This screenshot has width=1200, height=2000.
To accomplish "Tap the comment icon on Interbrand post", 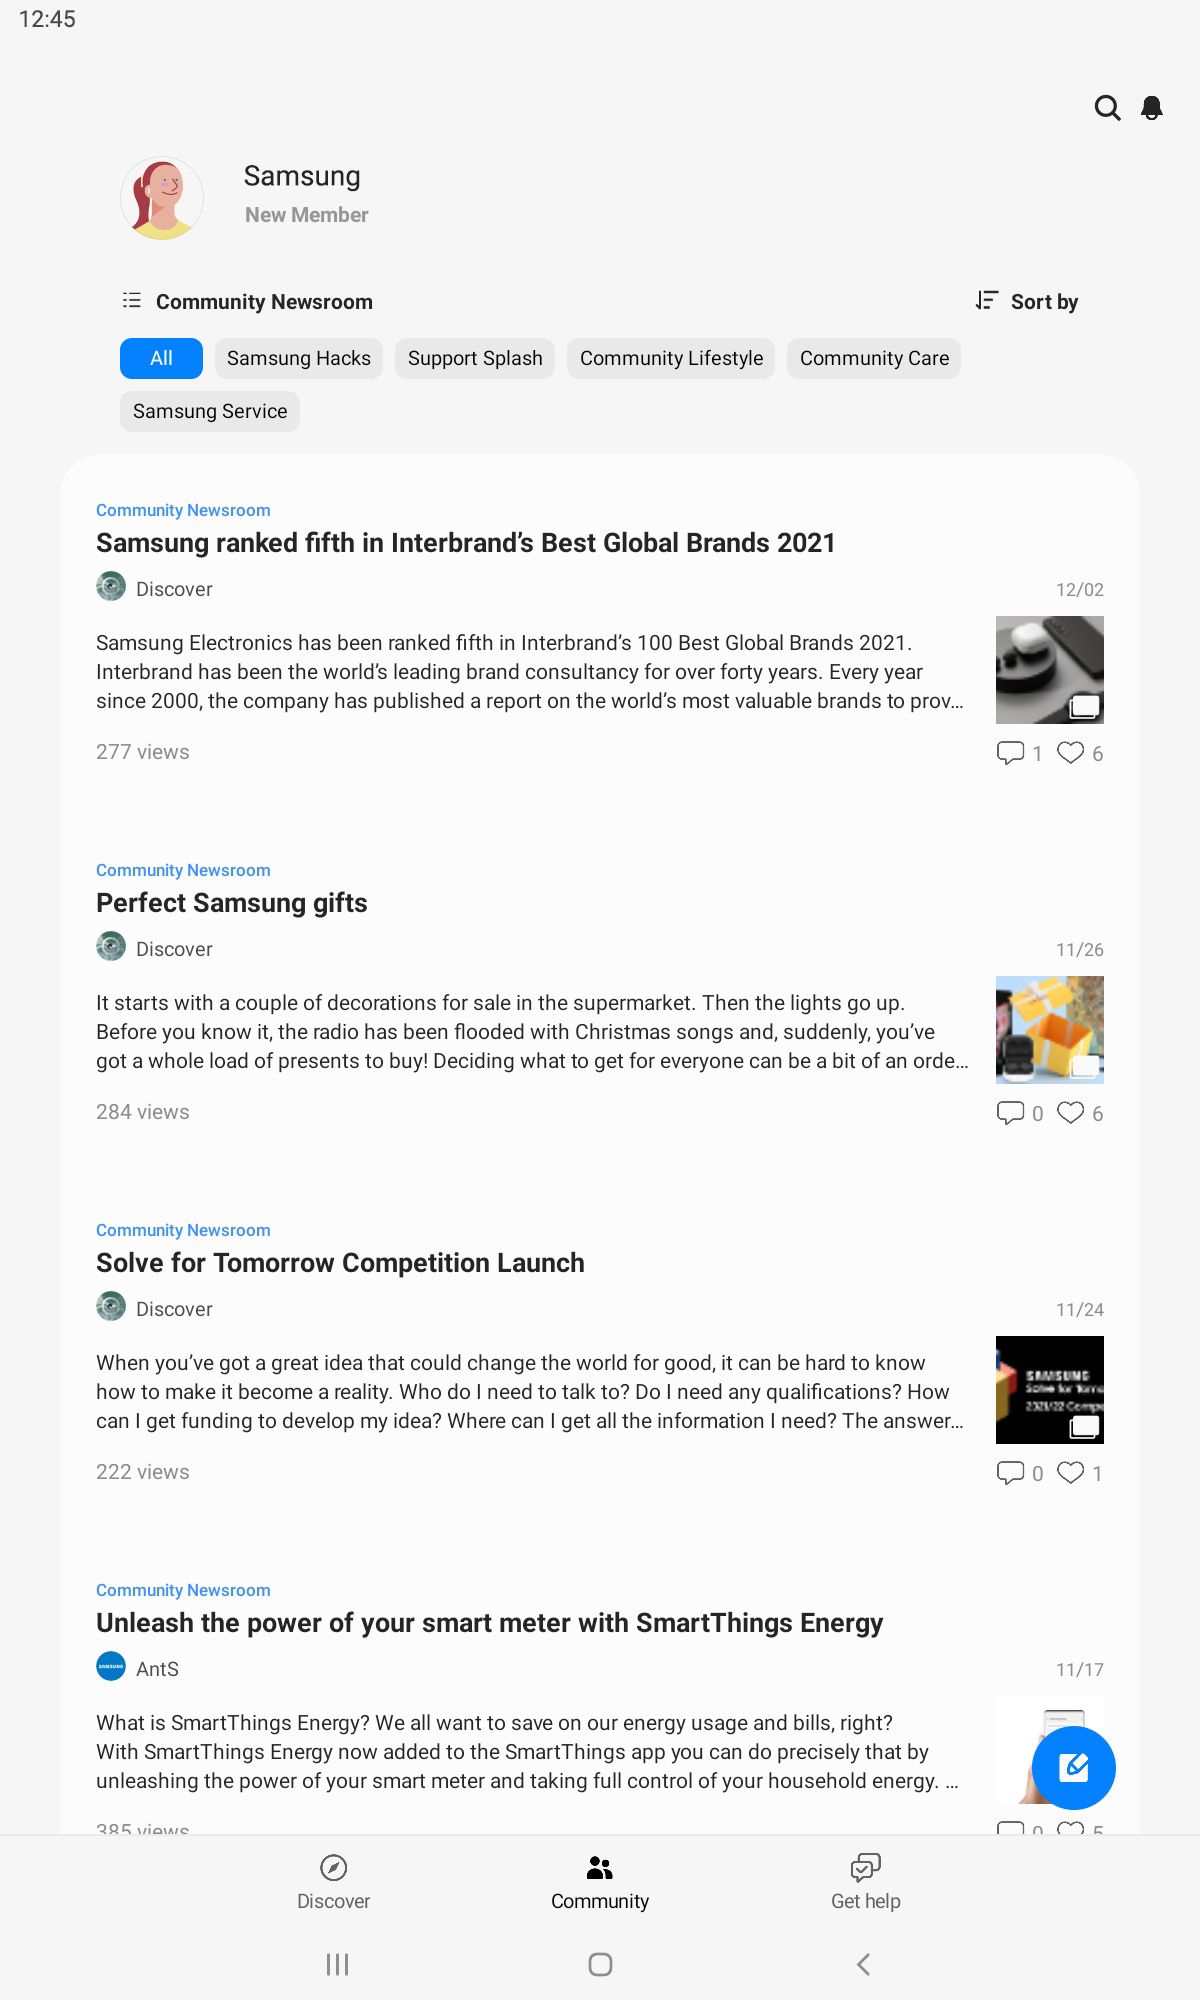I will pos(1010,753).
